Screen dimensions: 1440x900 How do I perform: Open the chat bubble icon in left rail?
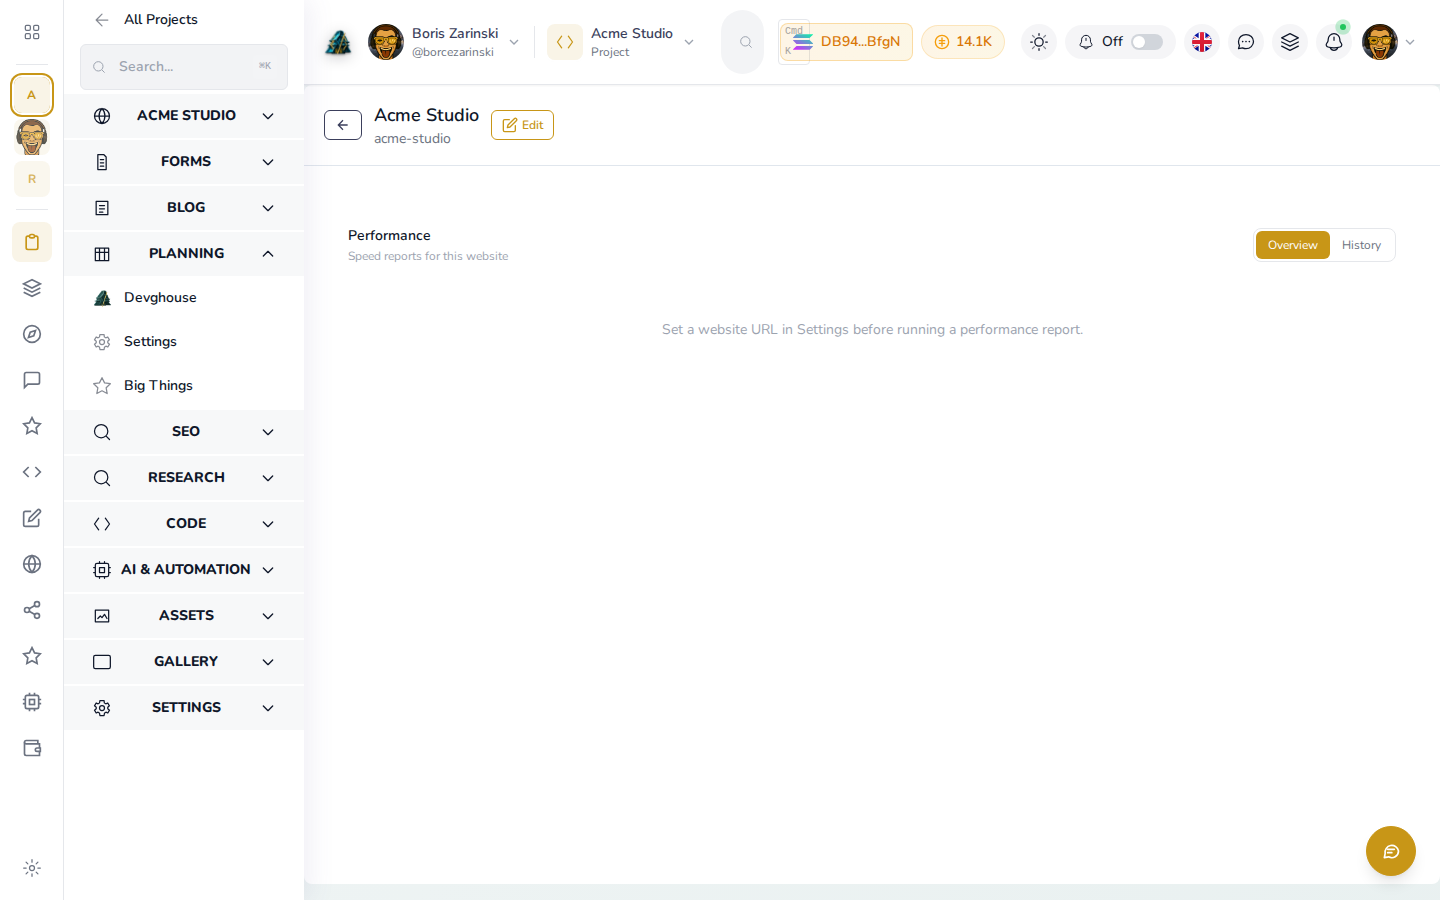click(x=32, y=380)
